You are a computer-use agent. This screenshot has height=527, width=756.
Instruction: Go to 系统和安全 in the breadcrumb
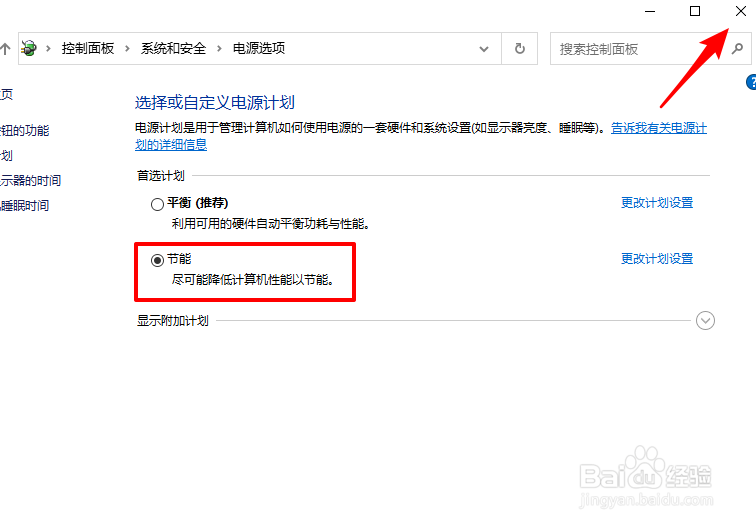point(173,48)
